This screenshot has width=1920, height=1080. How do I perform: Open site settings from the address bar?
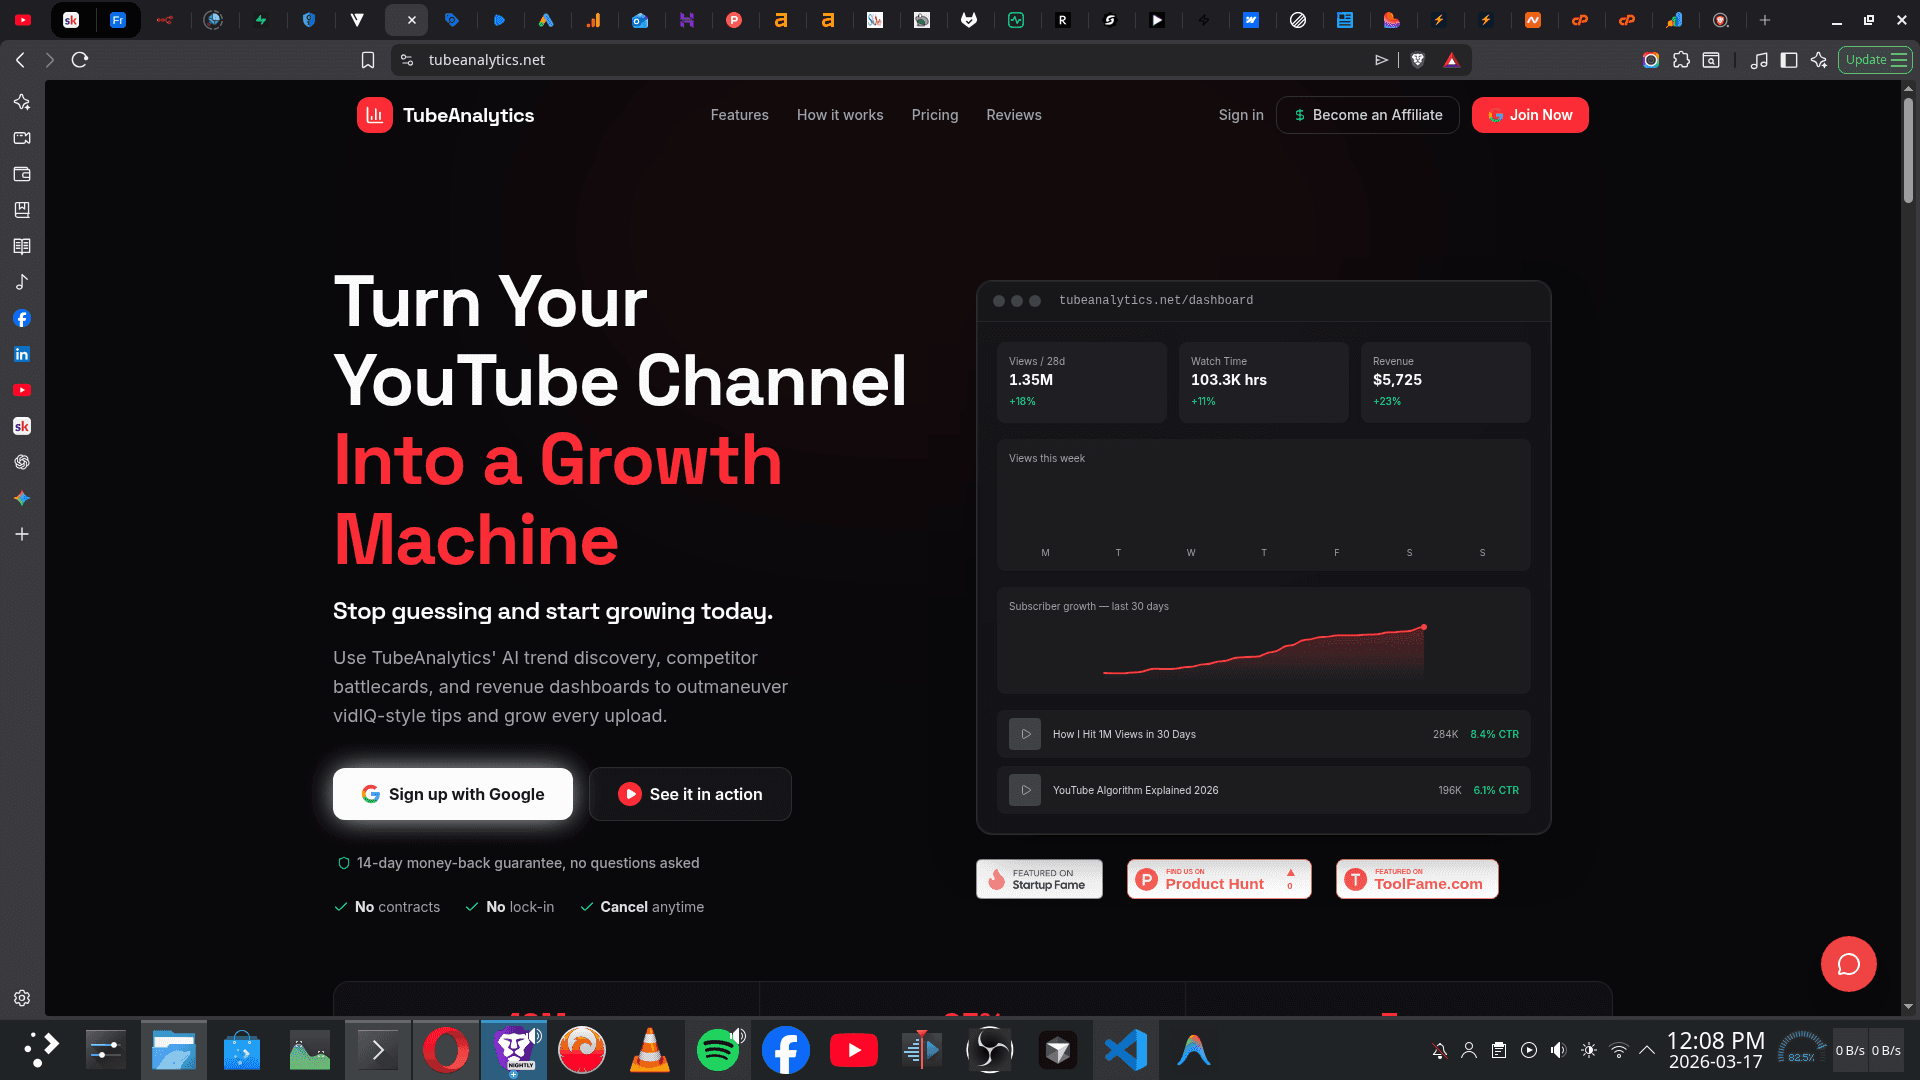407,60
